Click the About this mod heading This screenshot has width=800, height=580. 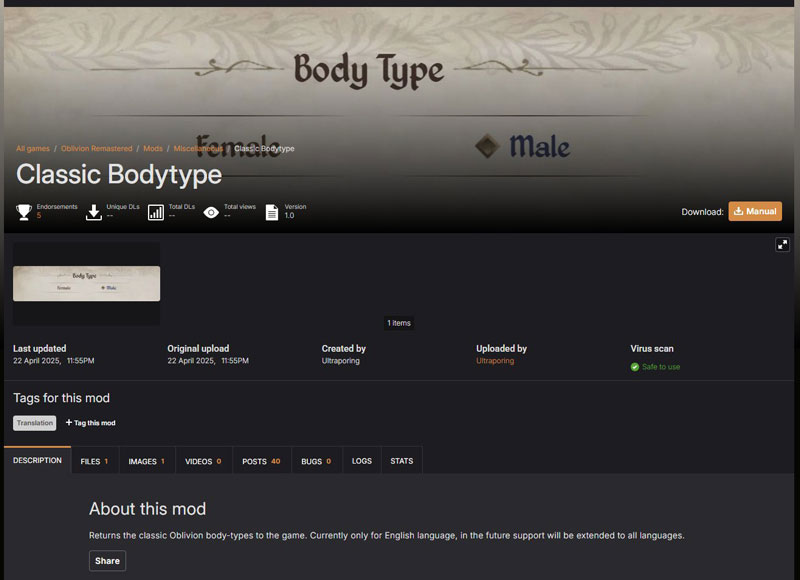click(x=147, y=509)
